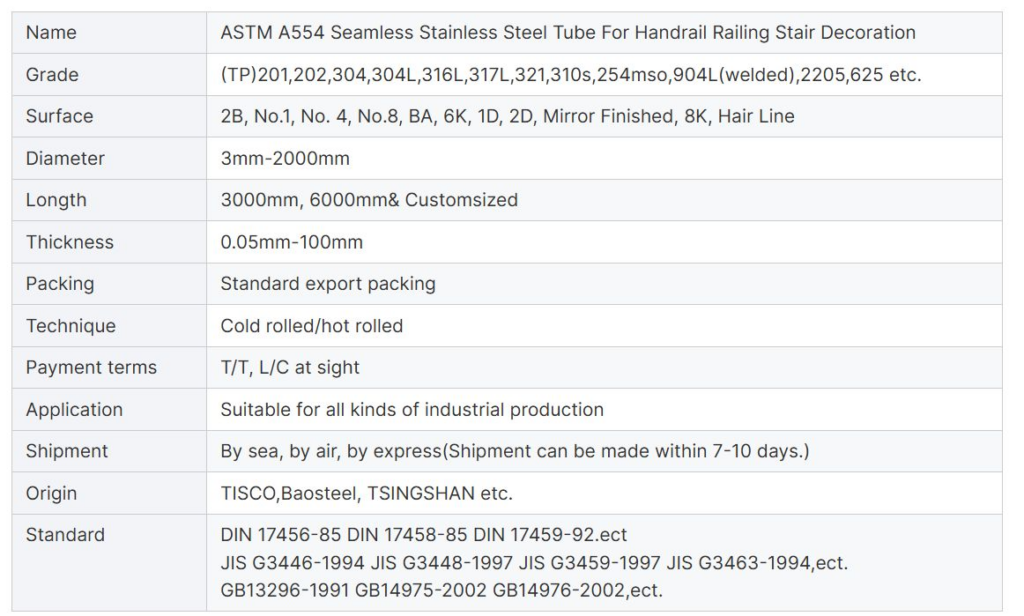The image size is (1024, 616).
Task: Click the Thickness value 0.05mm-100mm
Action: pyautogui.click(x=291, y=242)
